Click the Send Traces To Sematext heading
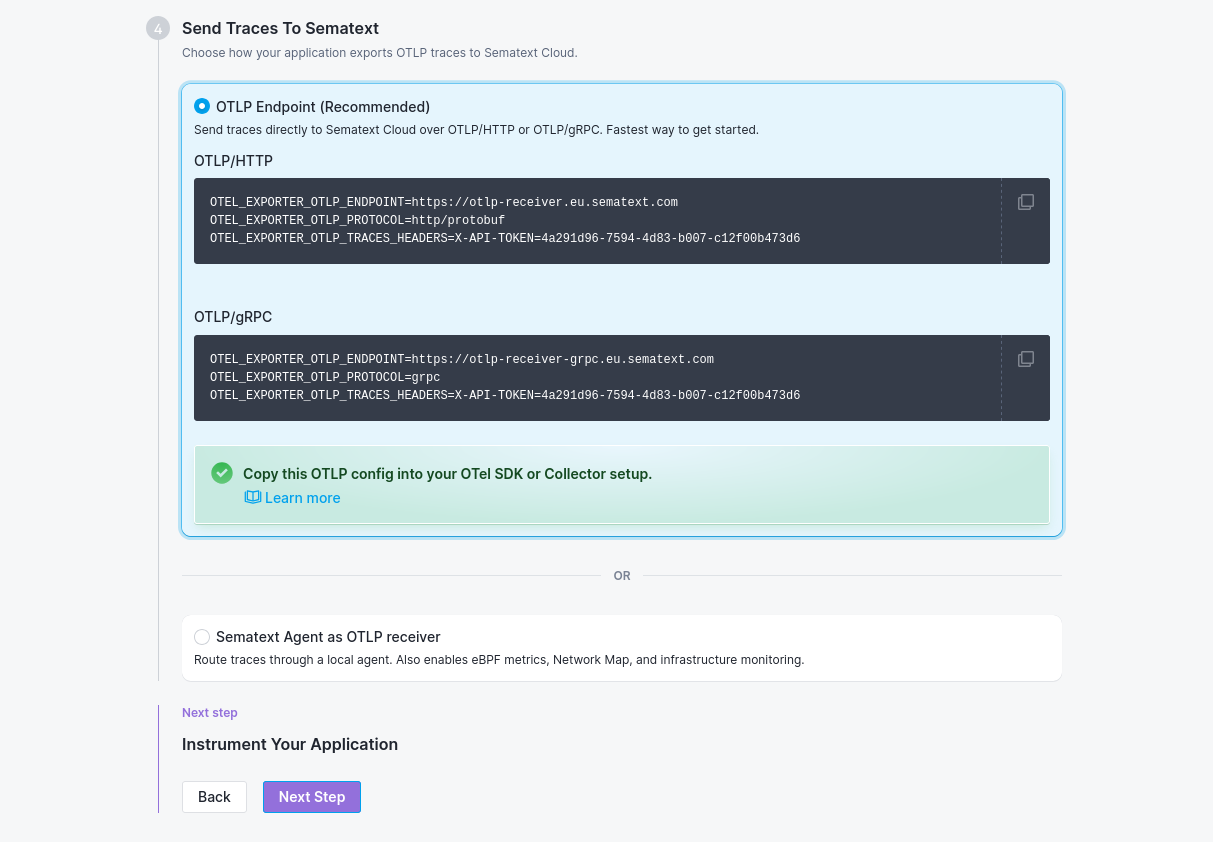 280,28
